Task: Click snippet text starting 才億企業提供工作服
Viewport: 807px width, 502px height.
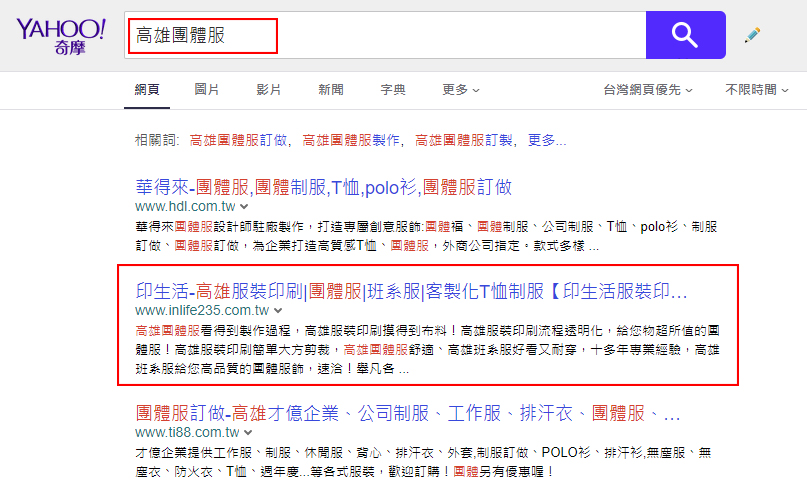Action: pyautogui.click(x=424, y=462)
